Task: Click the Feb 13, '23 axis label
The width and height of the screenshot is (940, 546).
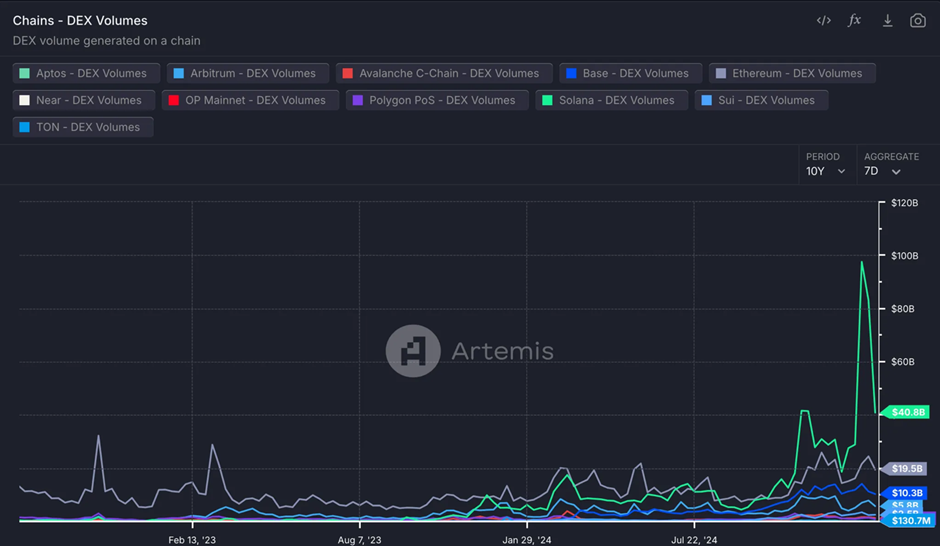Action: (x=192, y=540)
